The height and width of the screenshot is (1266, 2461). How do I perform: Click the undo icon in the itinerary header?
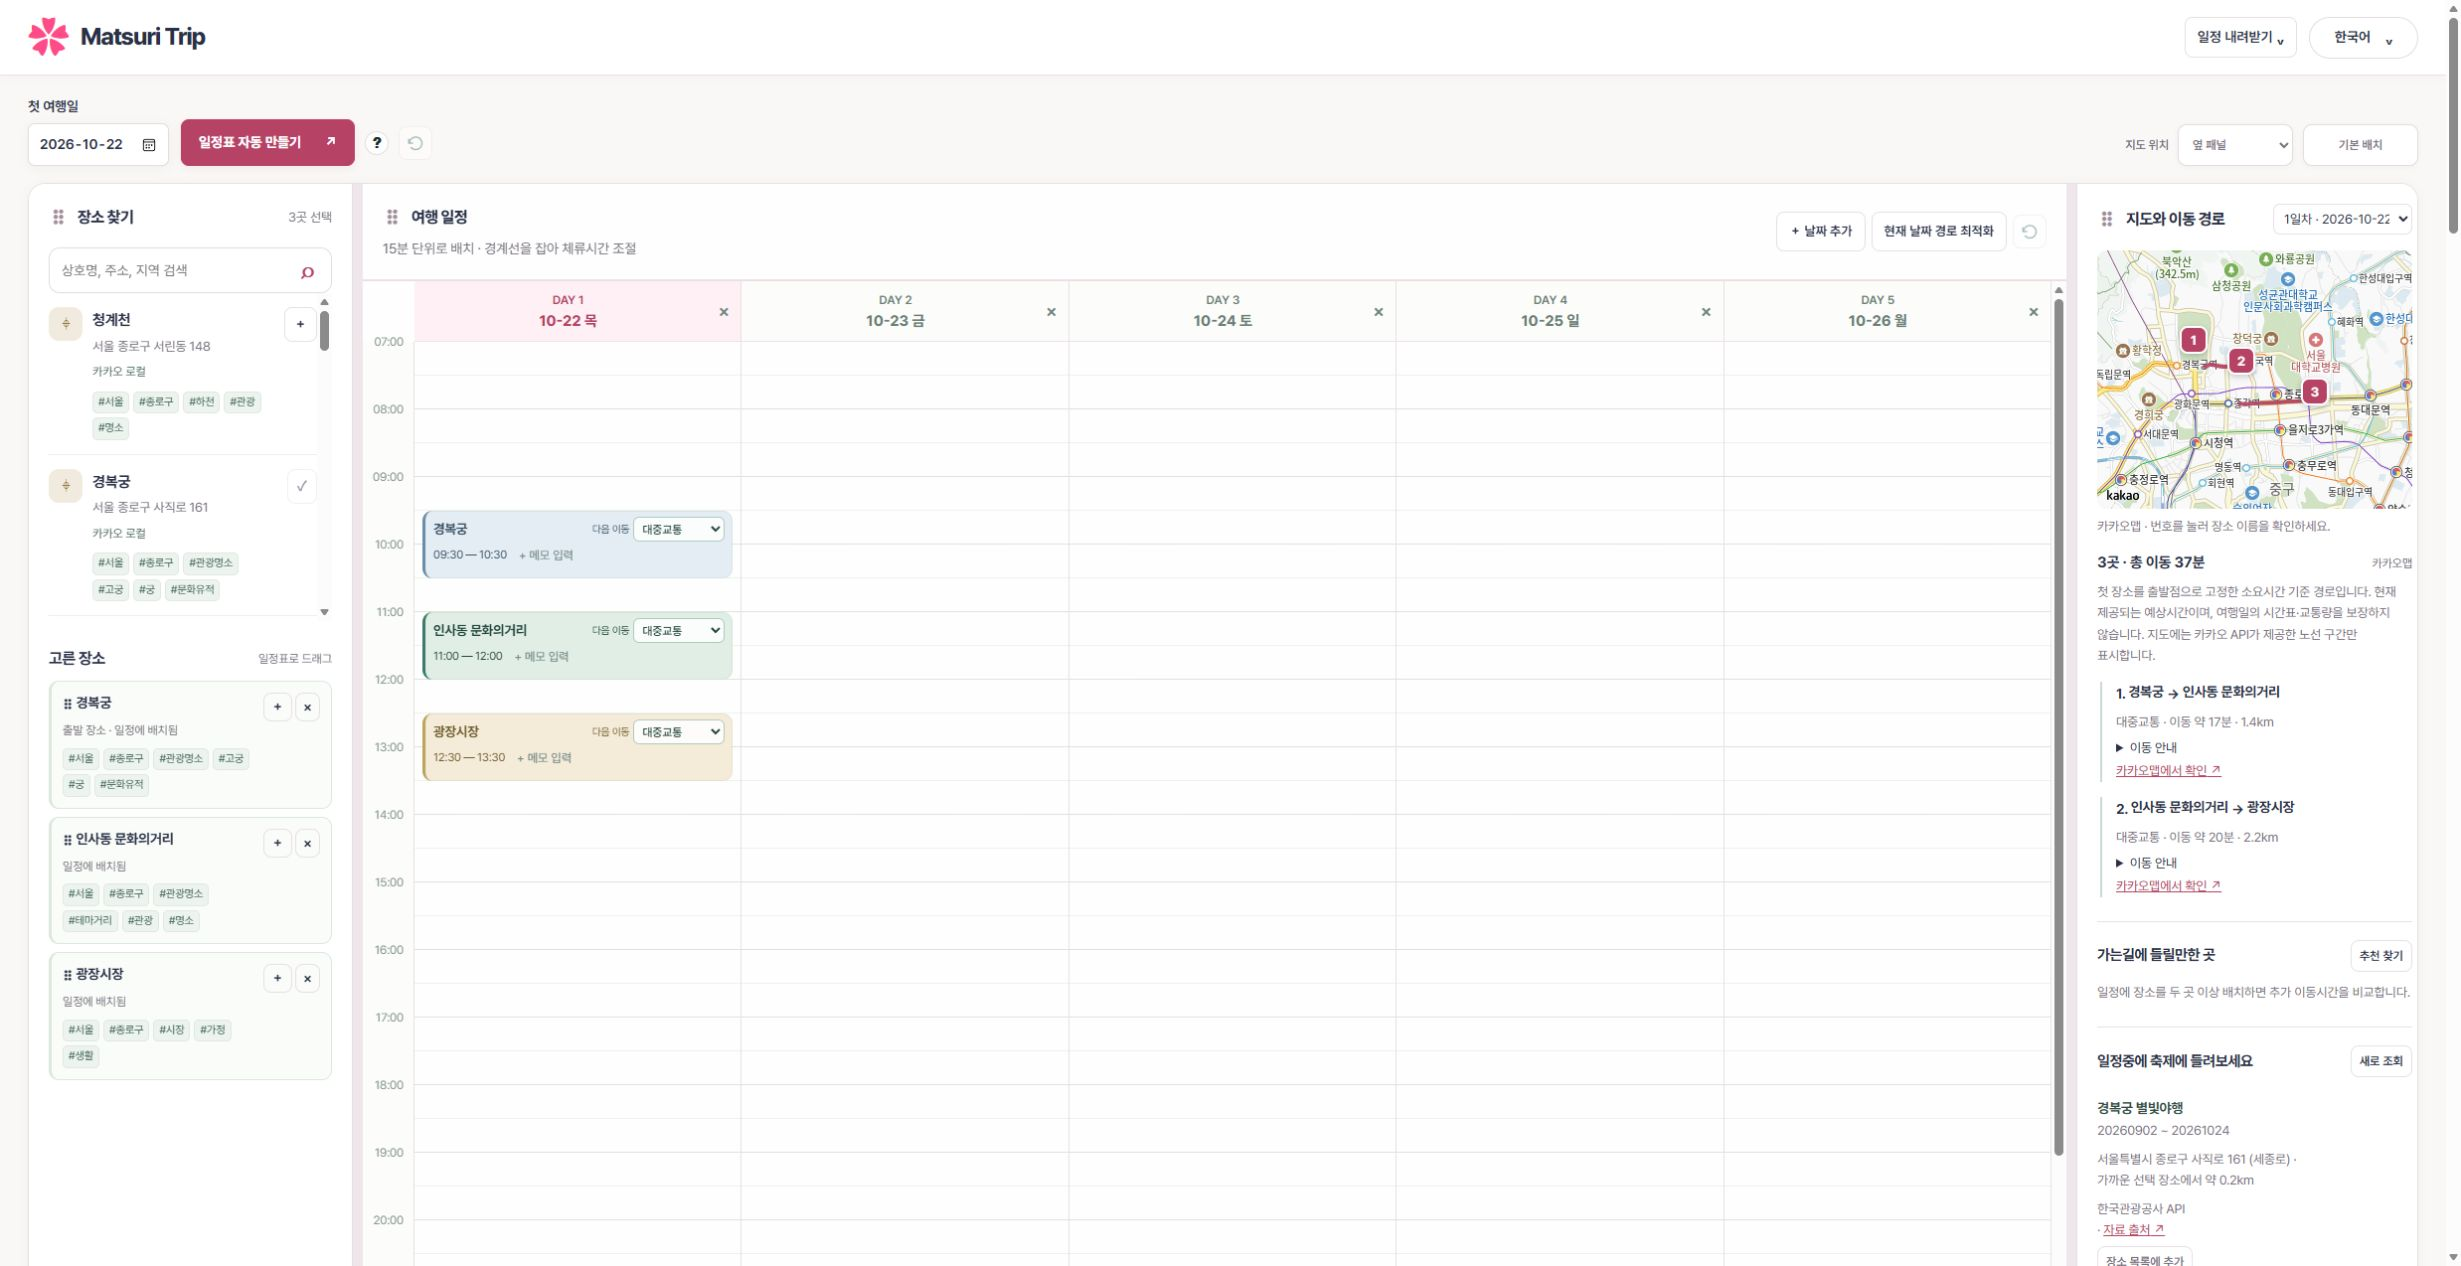point(2029,232)
